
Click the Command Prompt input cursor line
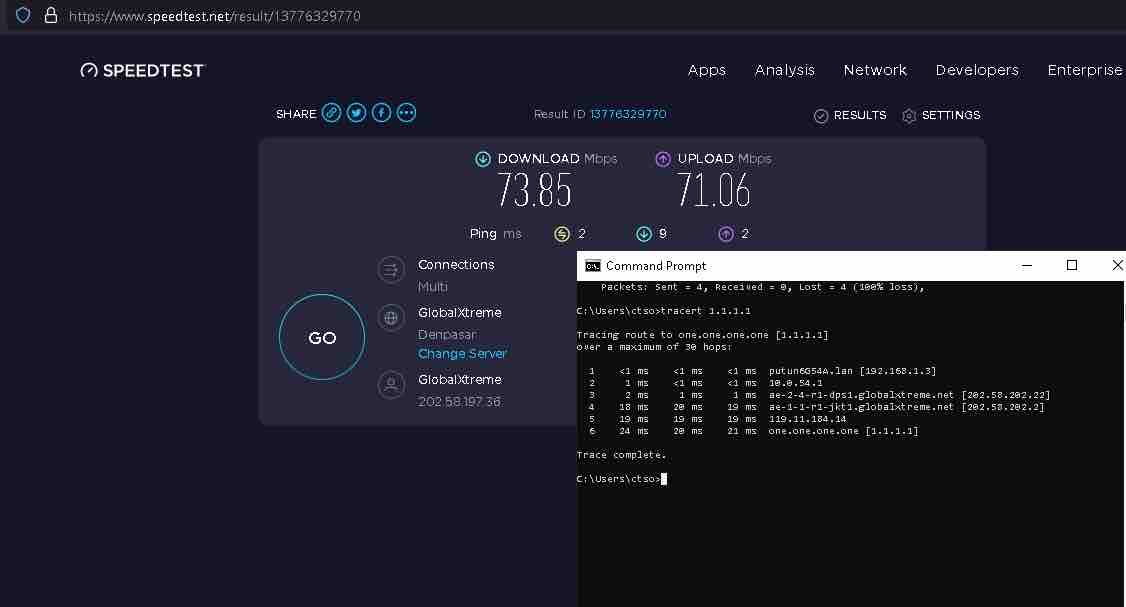click(622, 479)
